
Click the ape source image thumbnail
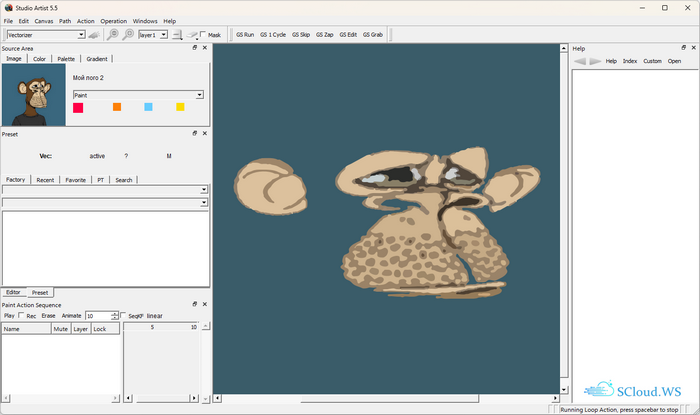point(34,95)
